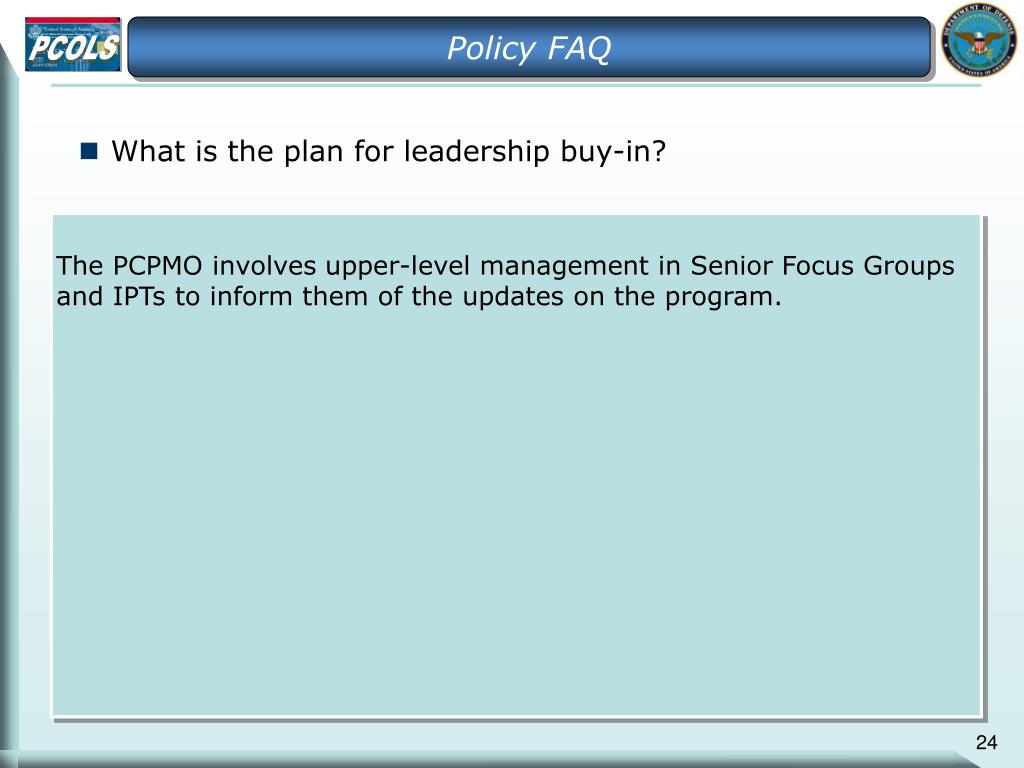This screenshot has height=768, width=1024.
Task: Select the word "updates" in second line
Action: pos(513,298)
